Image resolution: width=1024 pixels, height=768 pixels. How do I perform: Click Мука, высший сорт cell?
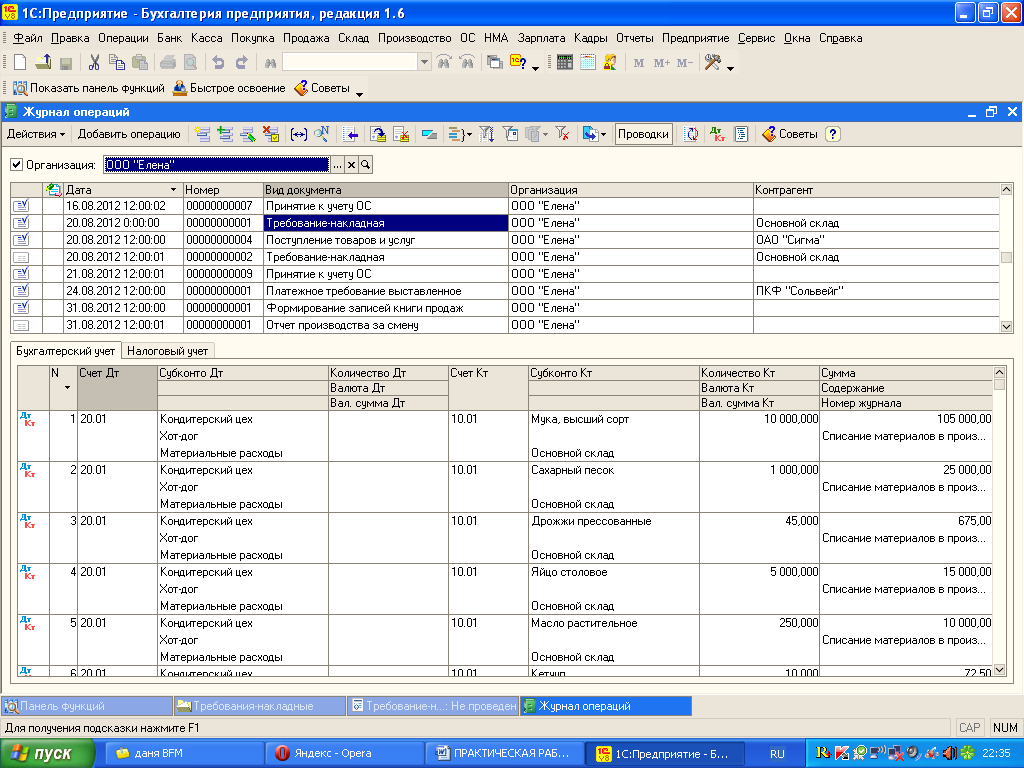[614, 419]
